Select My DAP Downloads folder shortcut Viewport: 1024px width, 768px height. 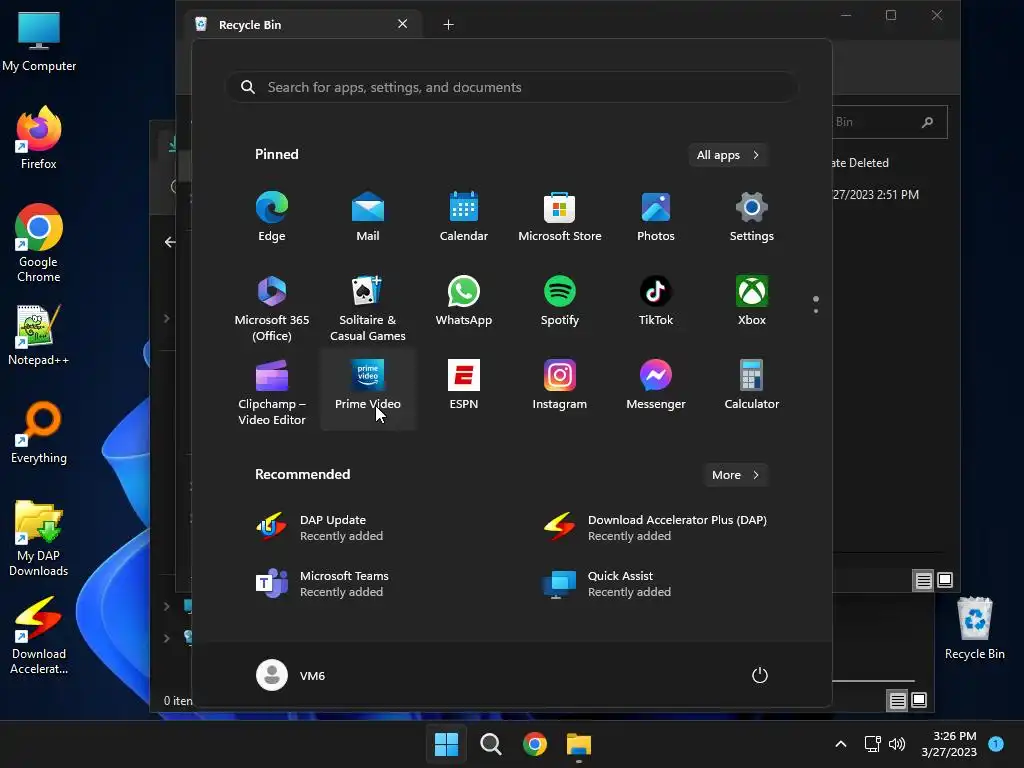click(x=39, y=539)
